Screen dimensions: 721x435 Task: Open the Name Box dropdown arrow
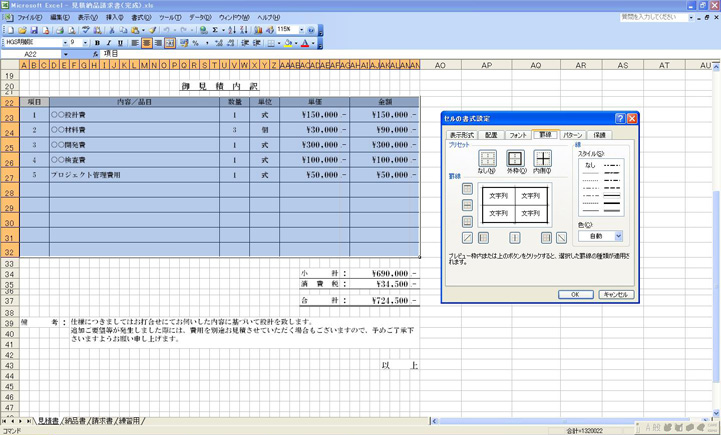tap(66, 54)
